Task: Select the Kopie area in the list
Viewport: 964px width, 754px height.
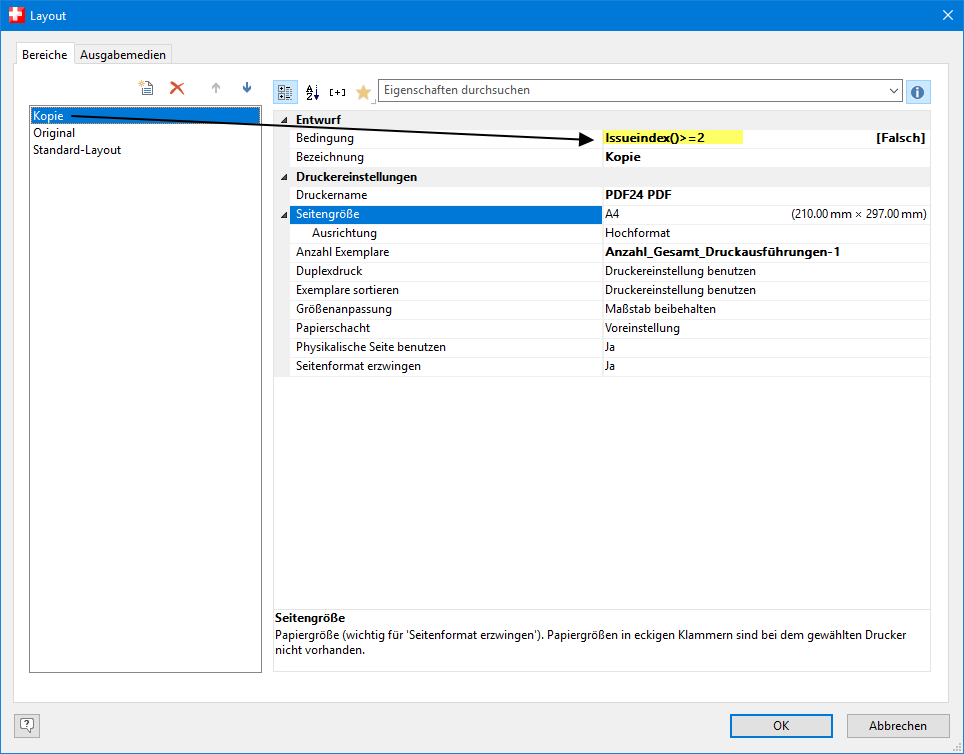Action: [146, 116]
